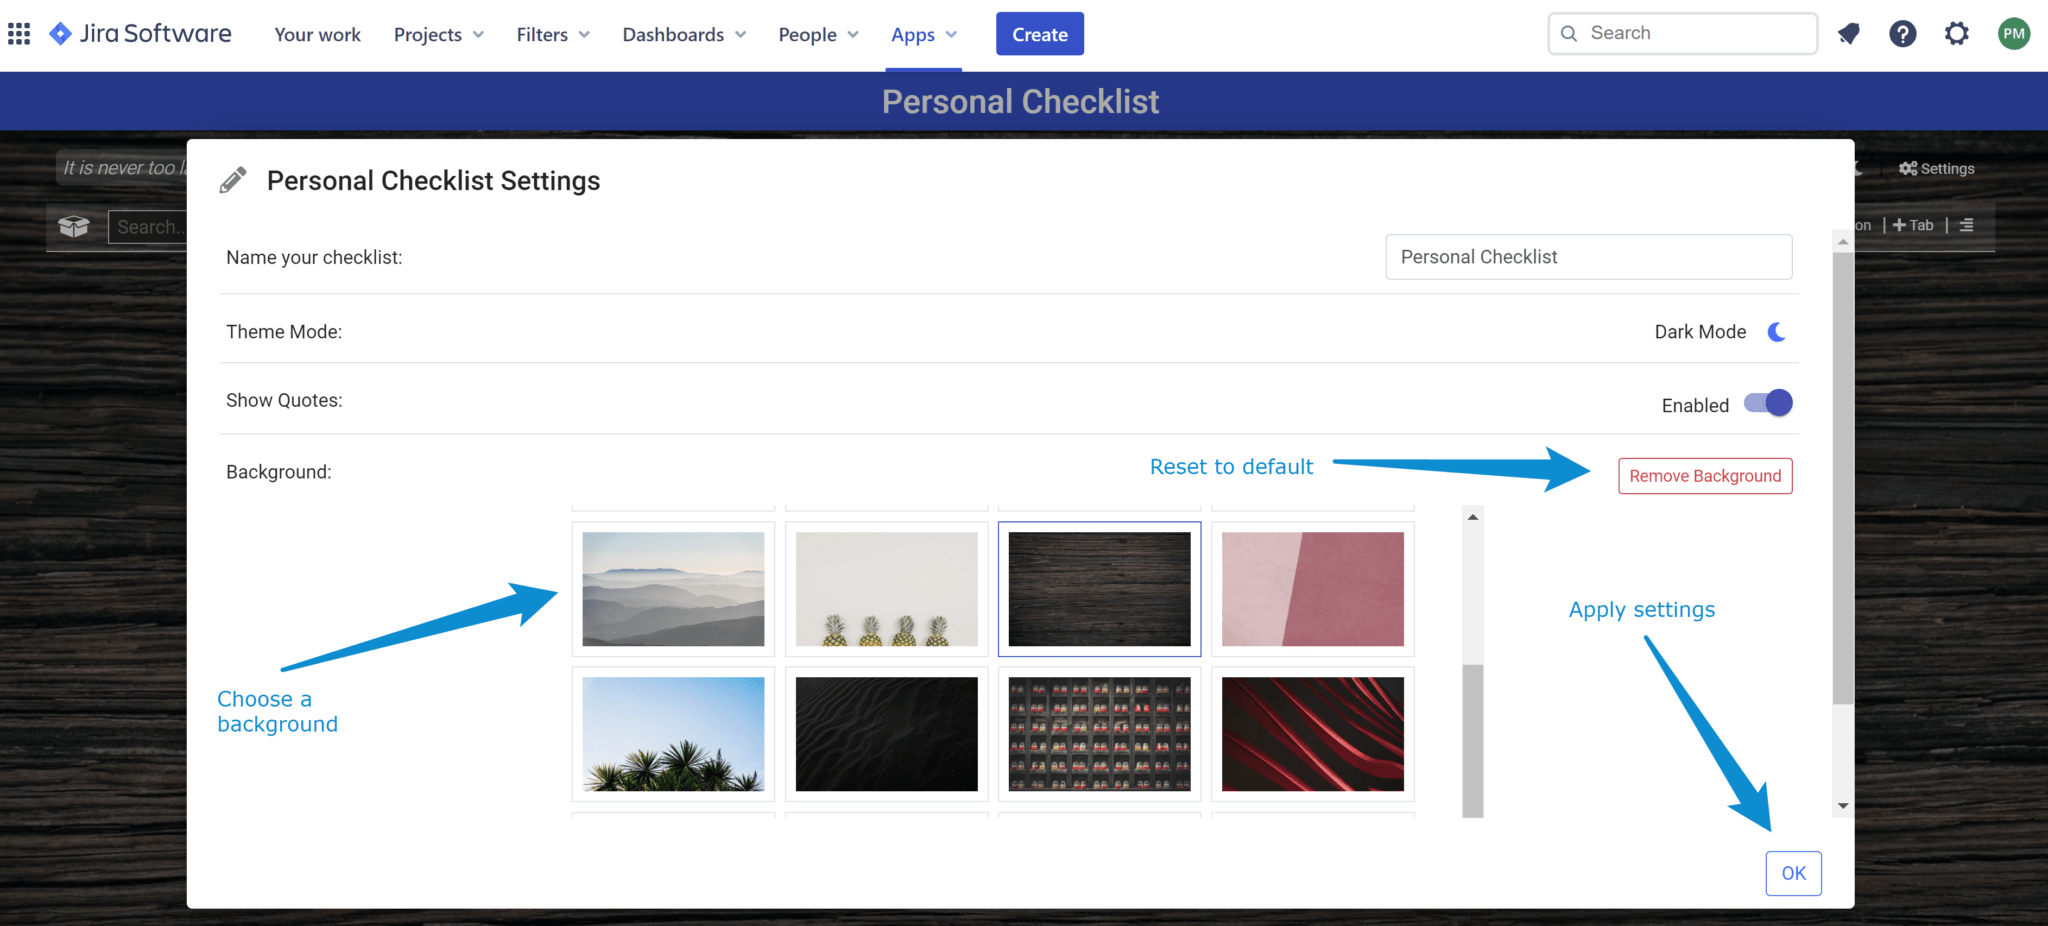Disable the Show Quotes toggle
The image size is (2048, 926).
[x=1768, y=403]
